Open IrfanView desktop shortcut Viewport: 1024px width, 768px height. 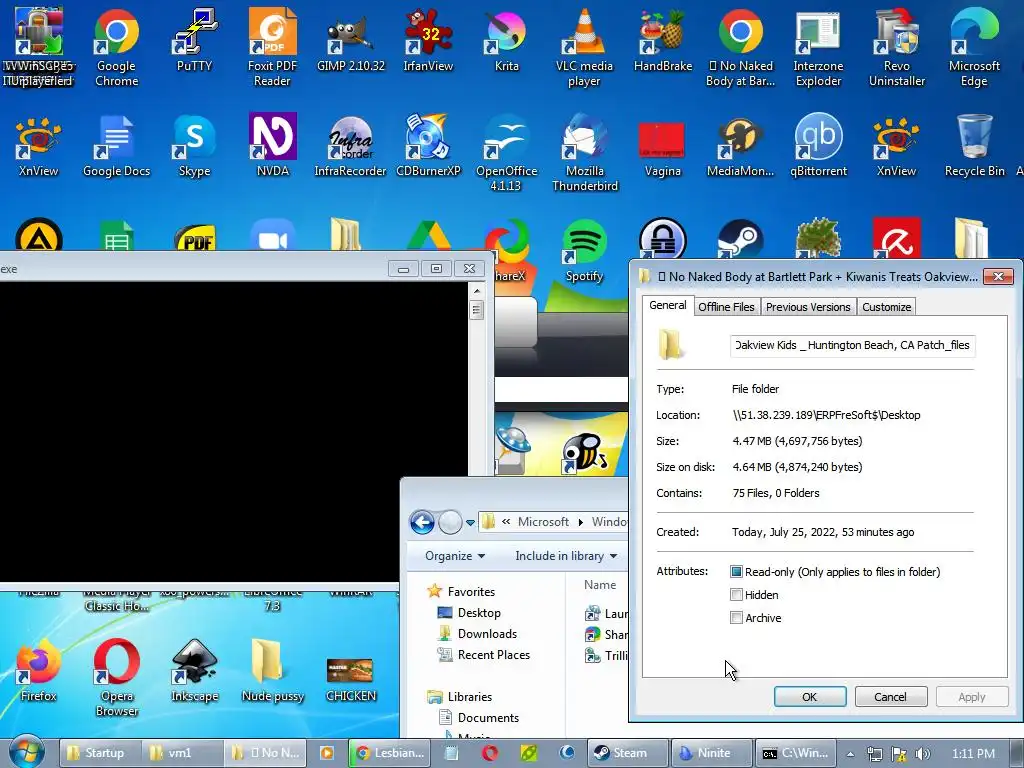click(x=428, y=40)
